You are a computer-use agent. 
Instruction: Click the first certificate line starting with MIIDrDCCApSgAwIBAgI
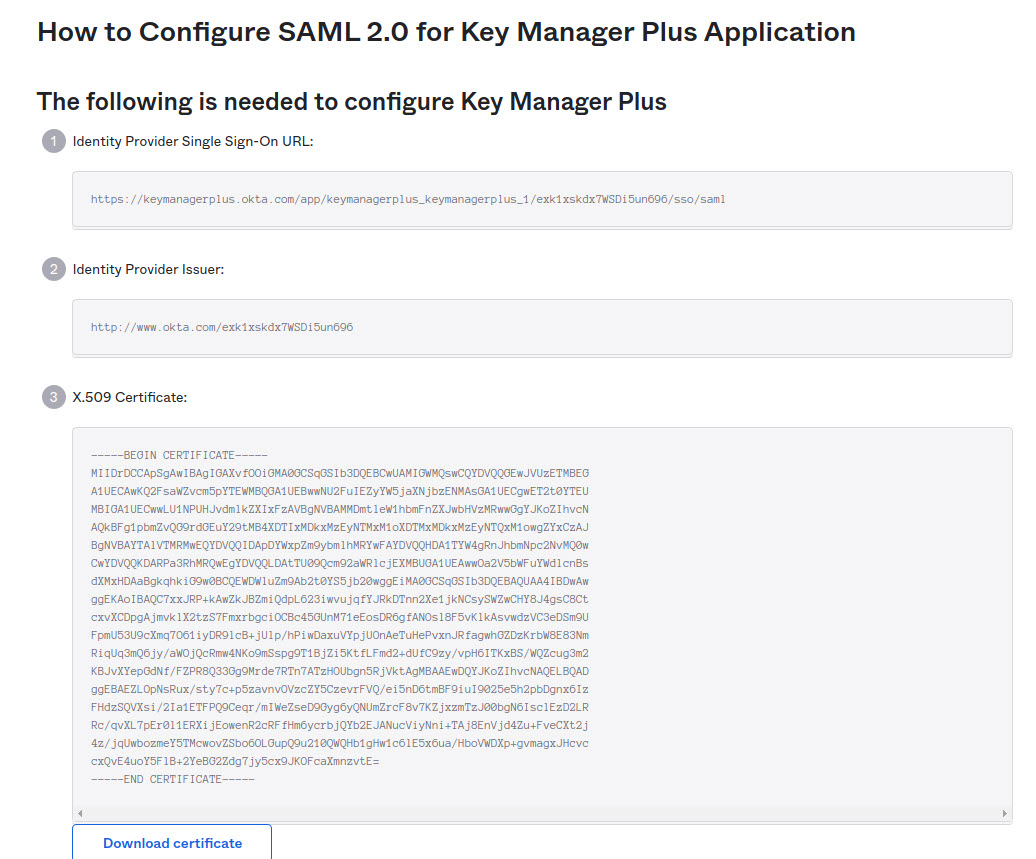[339, 472]
